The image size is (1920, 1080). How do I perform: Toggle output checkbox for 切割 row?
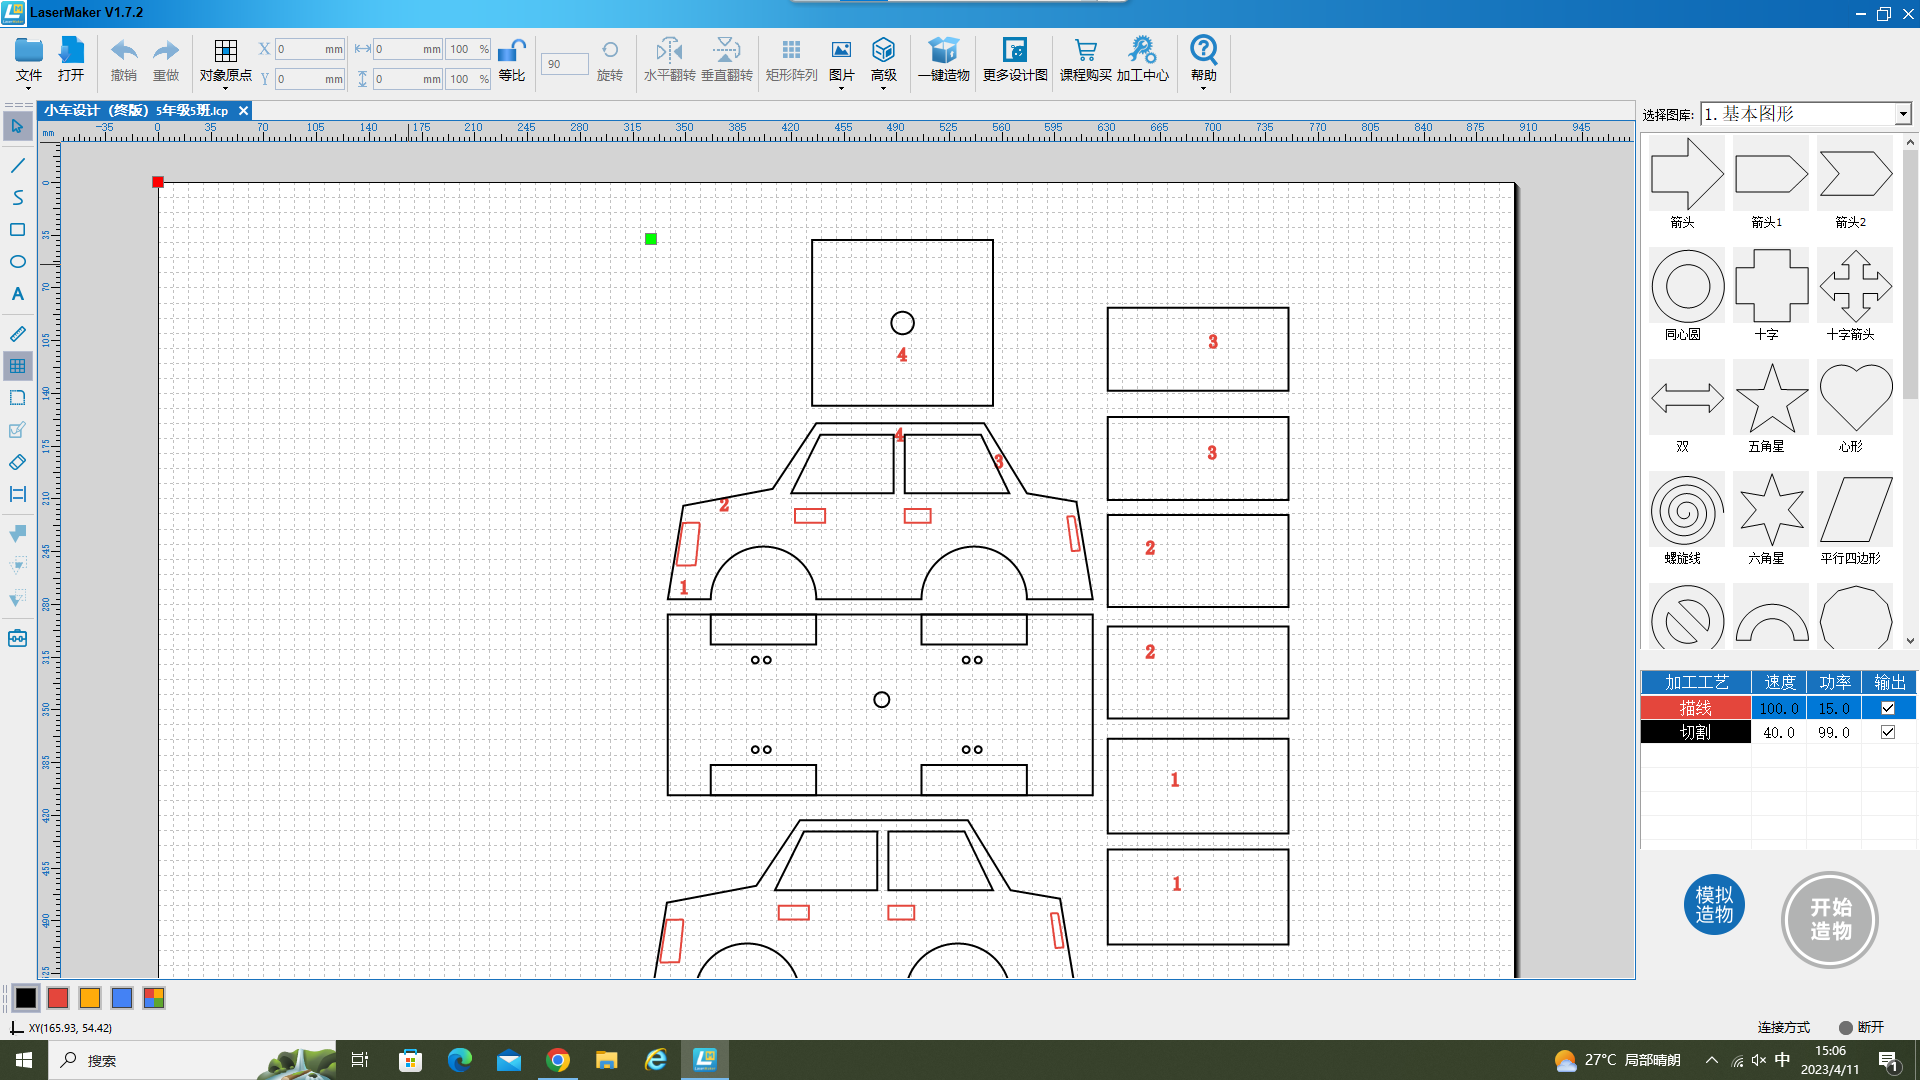tap(1888, 732)
